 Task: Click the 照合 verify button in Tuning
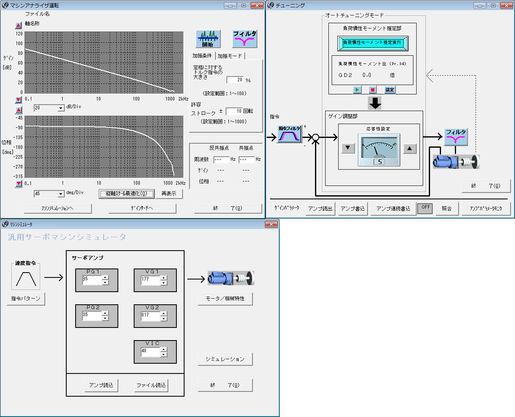pyautogui.click(x=446, y=208)
